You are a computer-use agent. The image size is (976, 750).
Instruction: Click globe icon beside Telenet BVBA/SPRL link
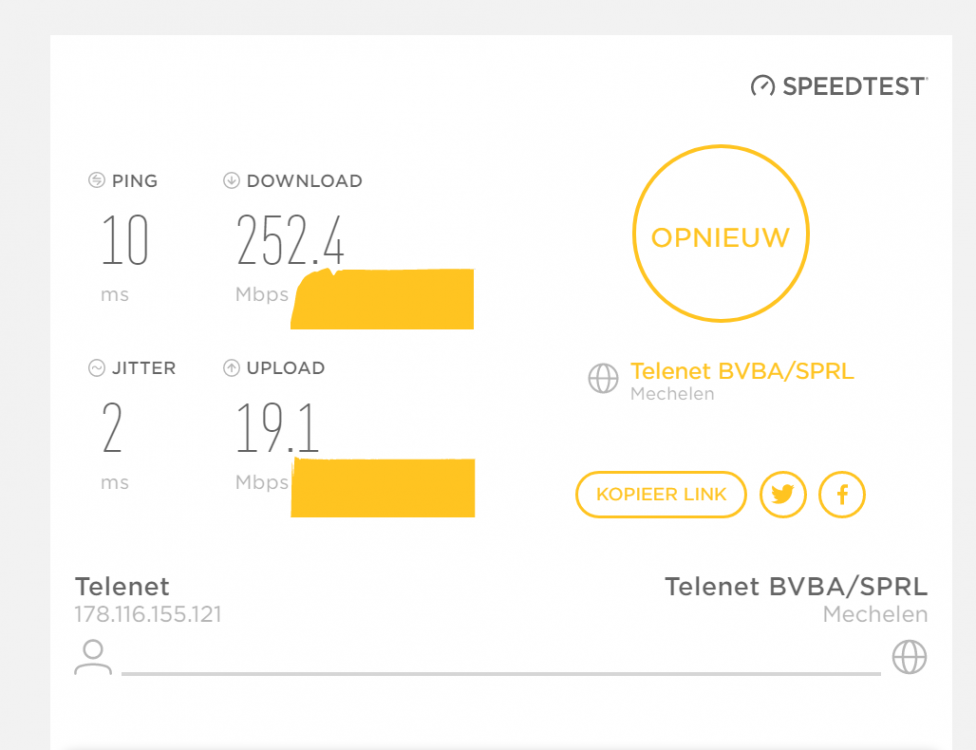pos(603,379)
